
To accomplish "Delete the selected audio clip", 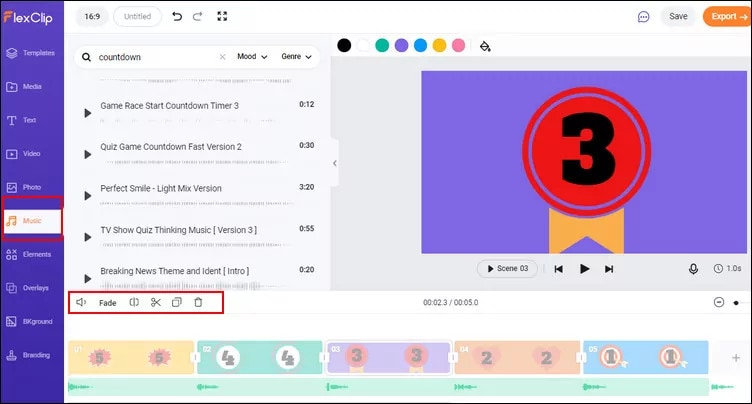I will coord(198,302).
